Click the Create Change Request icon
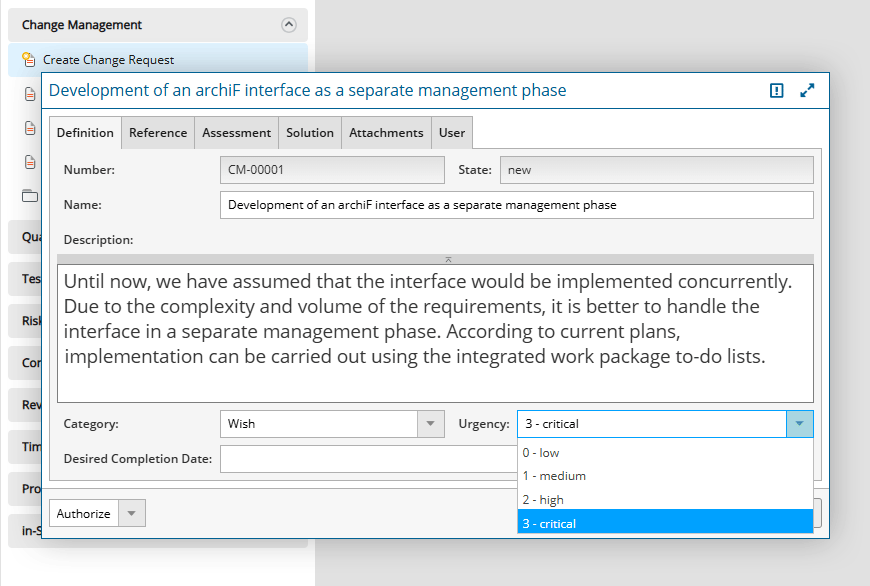Image resolution: width=870 pixels, height=586 pixels. [29, 60]
